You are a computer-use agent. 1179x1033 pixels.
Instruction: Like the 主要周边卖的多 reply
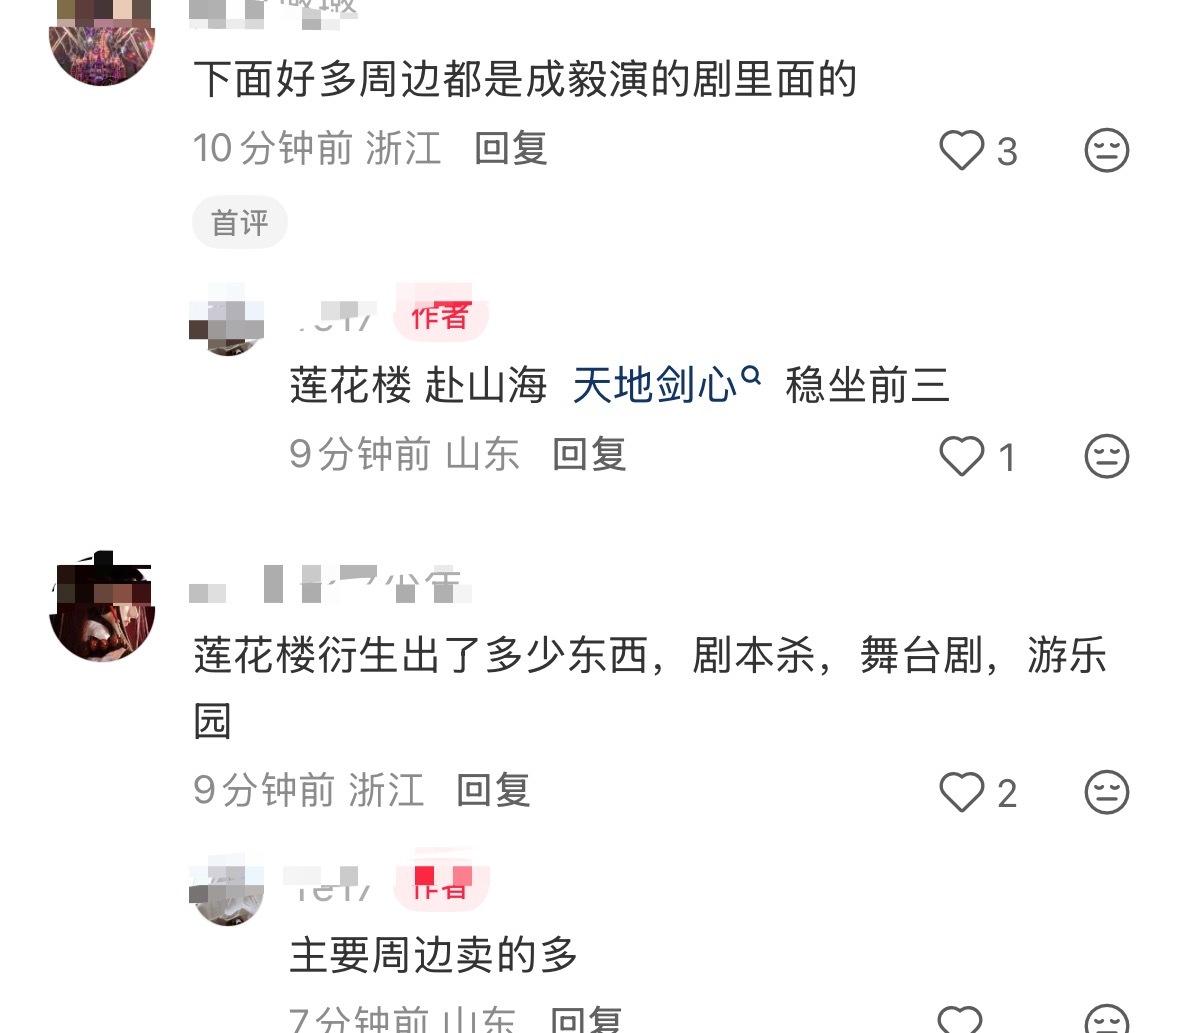(960, 1019)
